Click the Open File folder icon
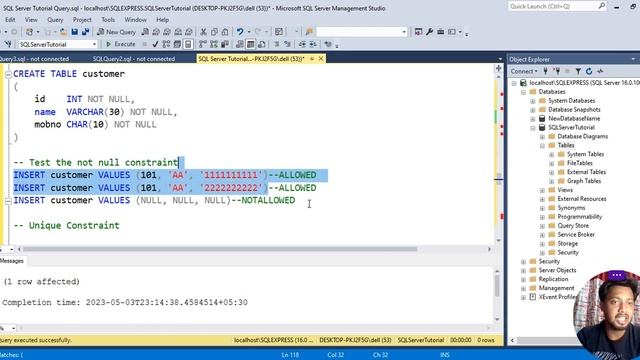Viewport: 640px width, 360px height. (63, 32)
